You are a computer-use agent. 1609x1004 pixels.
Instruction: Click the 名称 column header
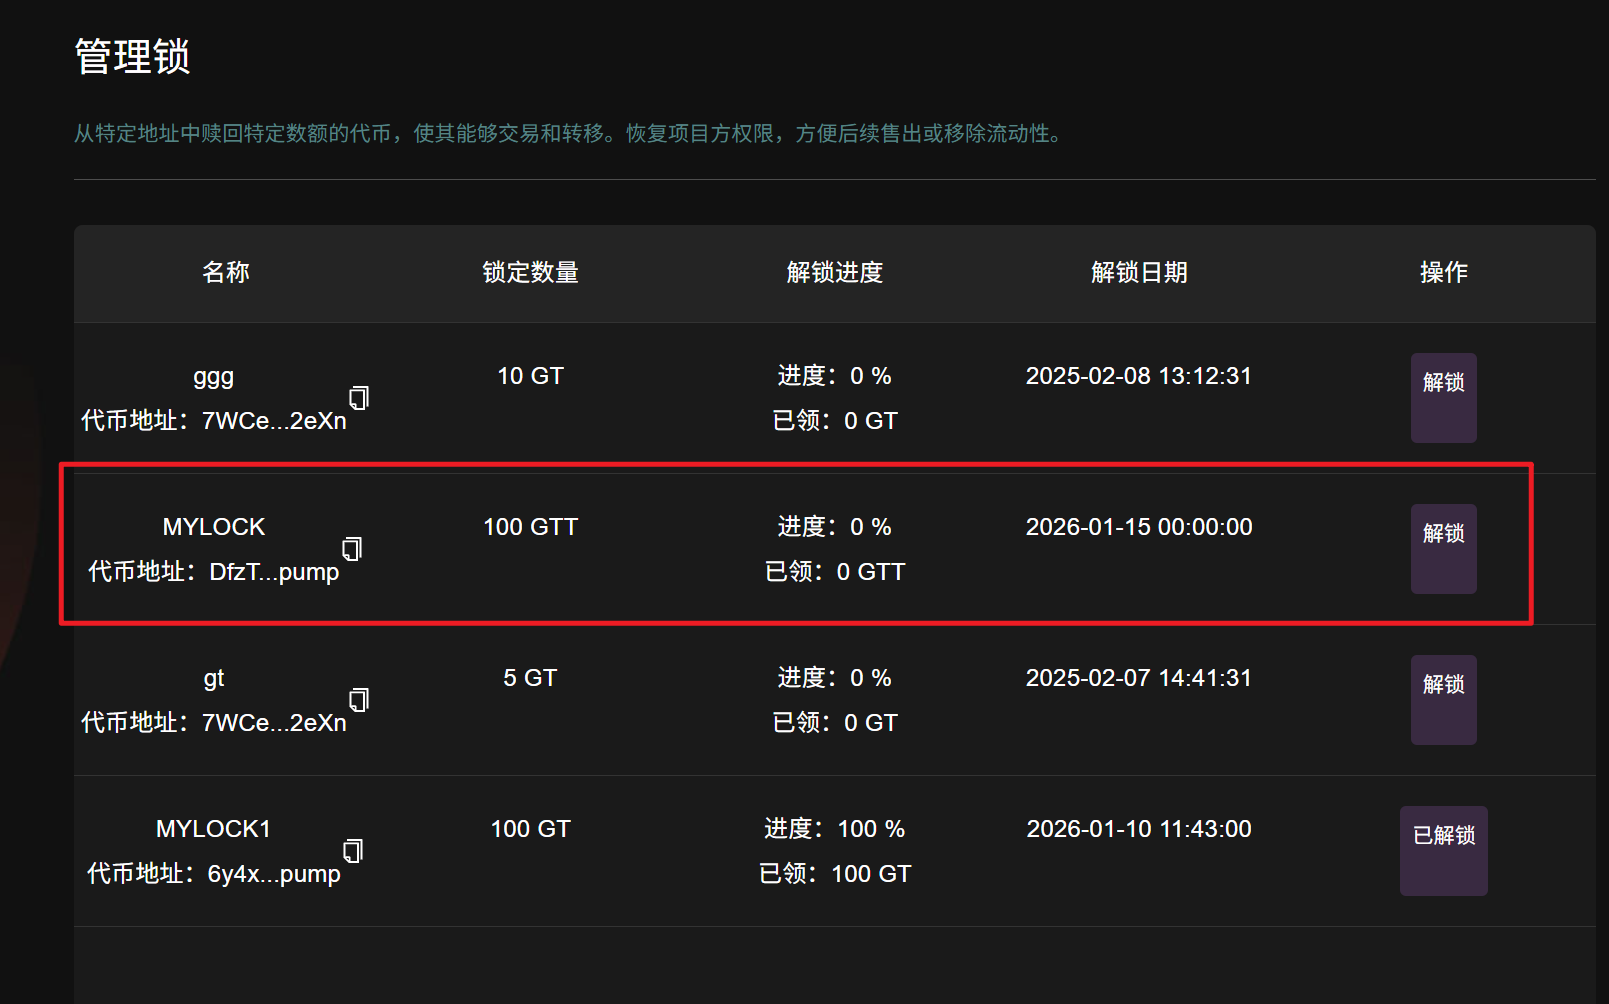[x=226, y=272]
